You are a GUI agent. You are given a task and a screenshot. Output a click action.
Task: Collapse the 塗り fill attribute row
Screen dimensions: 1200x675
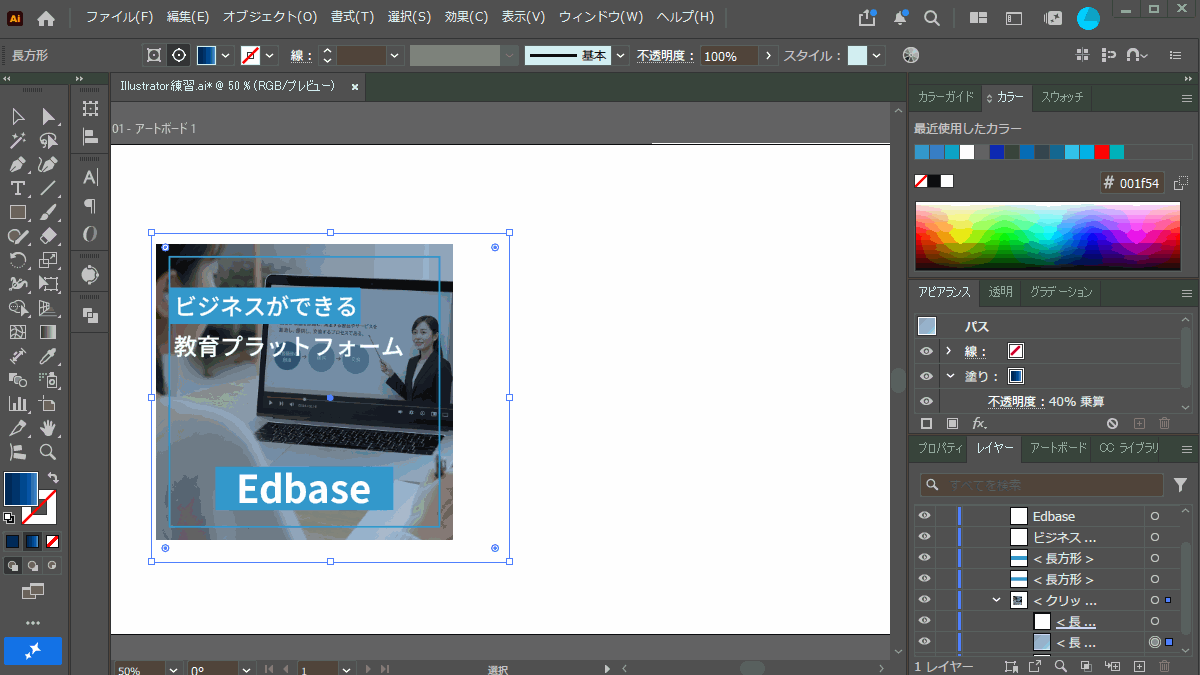point(950,376)
